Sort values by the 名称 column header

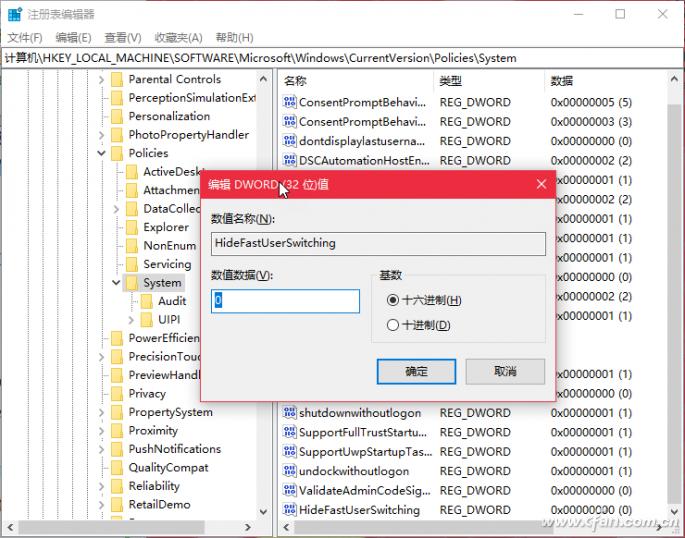click(356, 81)
